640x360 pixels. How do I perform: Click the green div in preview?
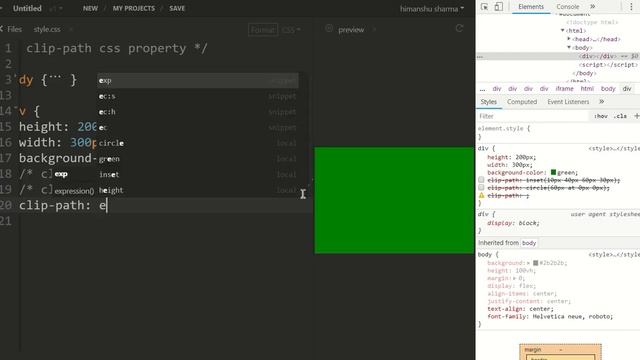394,200
